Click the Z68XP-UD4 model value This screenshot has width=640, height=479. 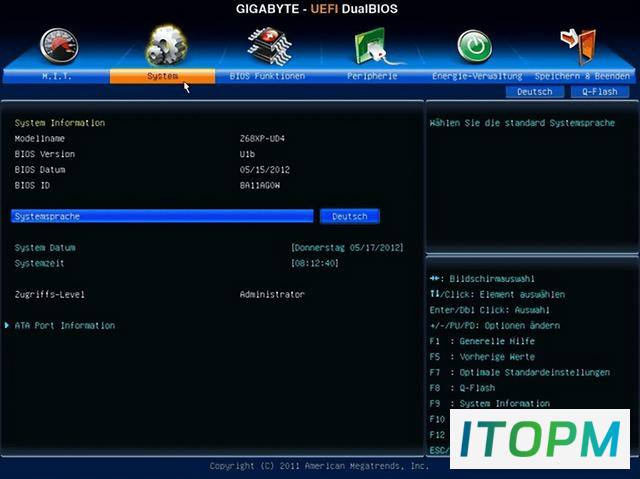(262, 138)
